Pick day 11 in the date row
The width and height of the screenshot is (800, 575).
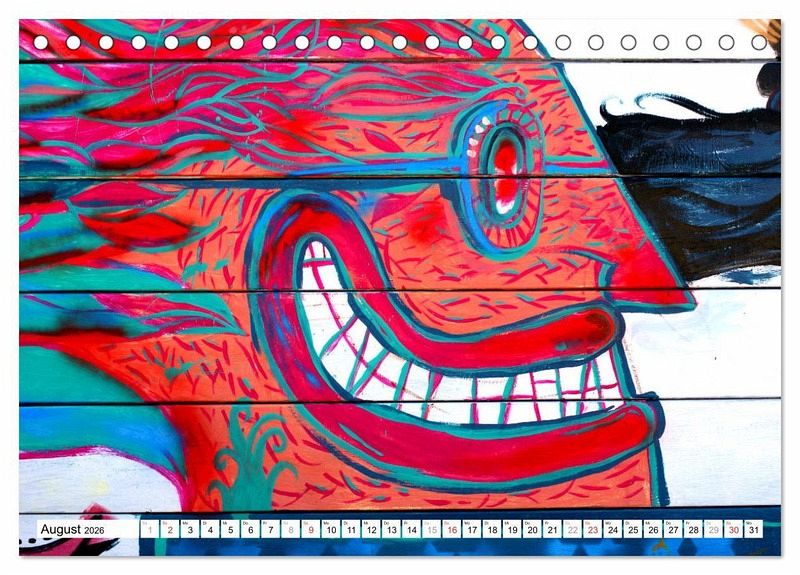tap(351, 529)
